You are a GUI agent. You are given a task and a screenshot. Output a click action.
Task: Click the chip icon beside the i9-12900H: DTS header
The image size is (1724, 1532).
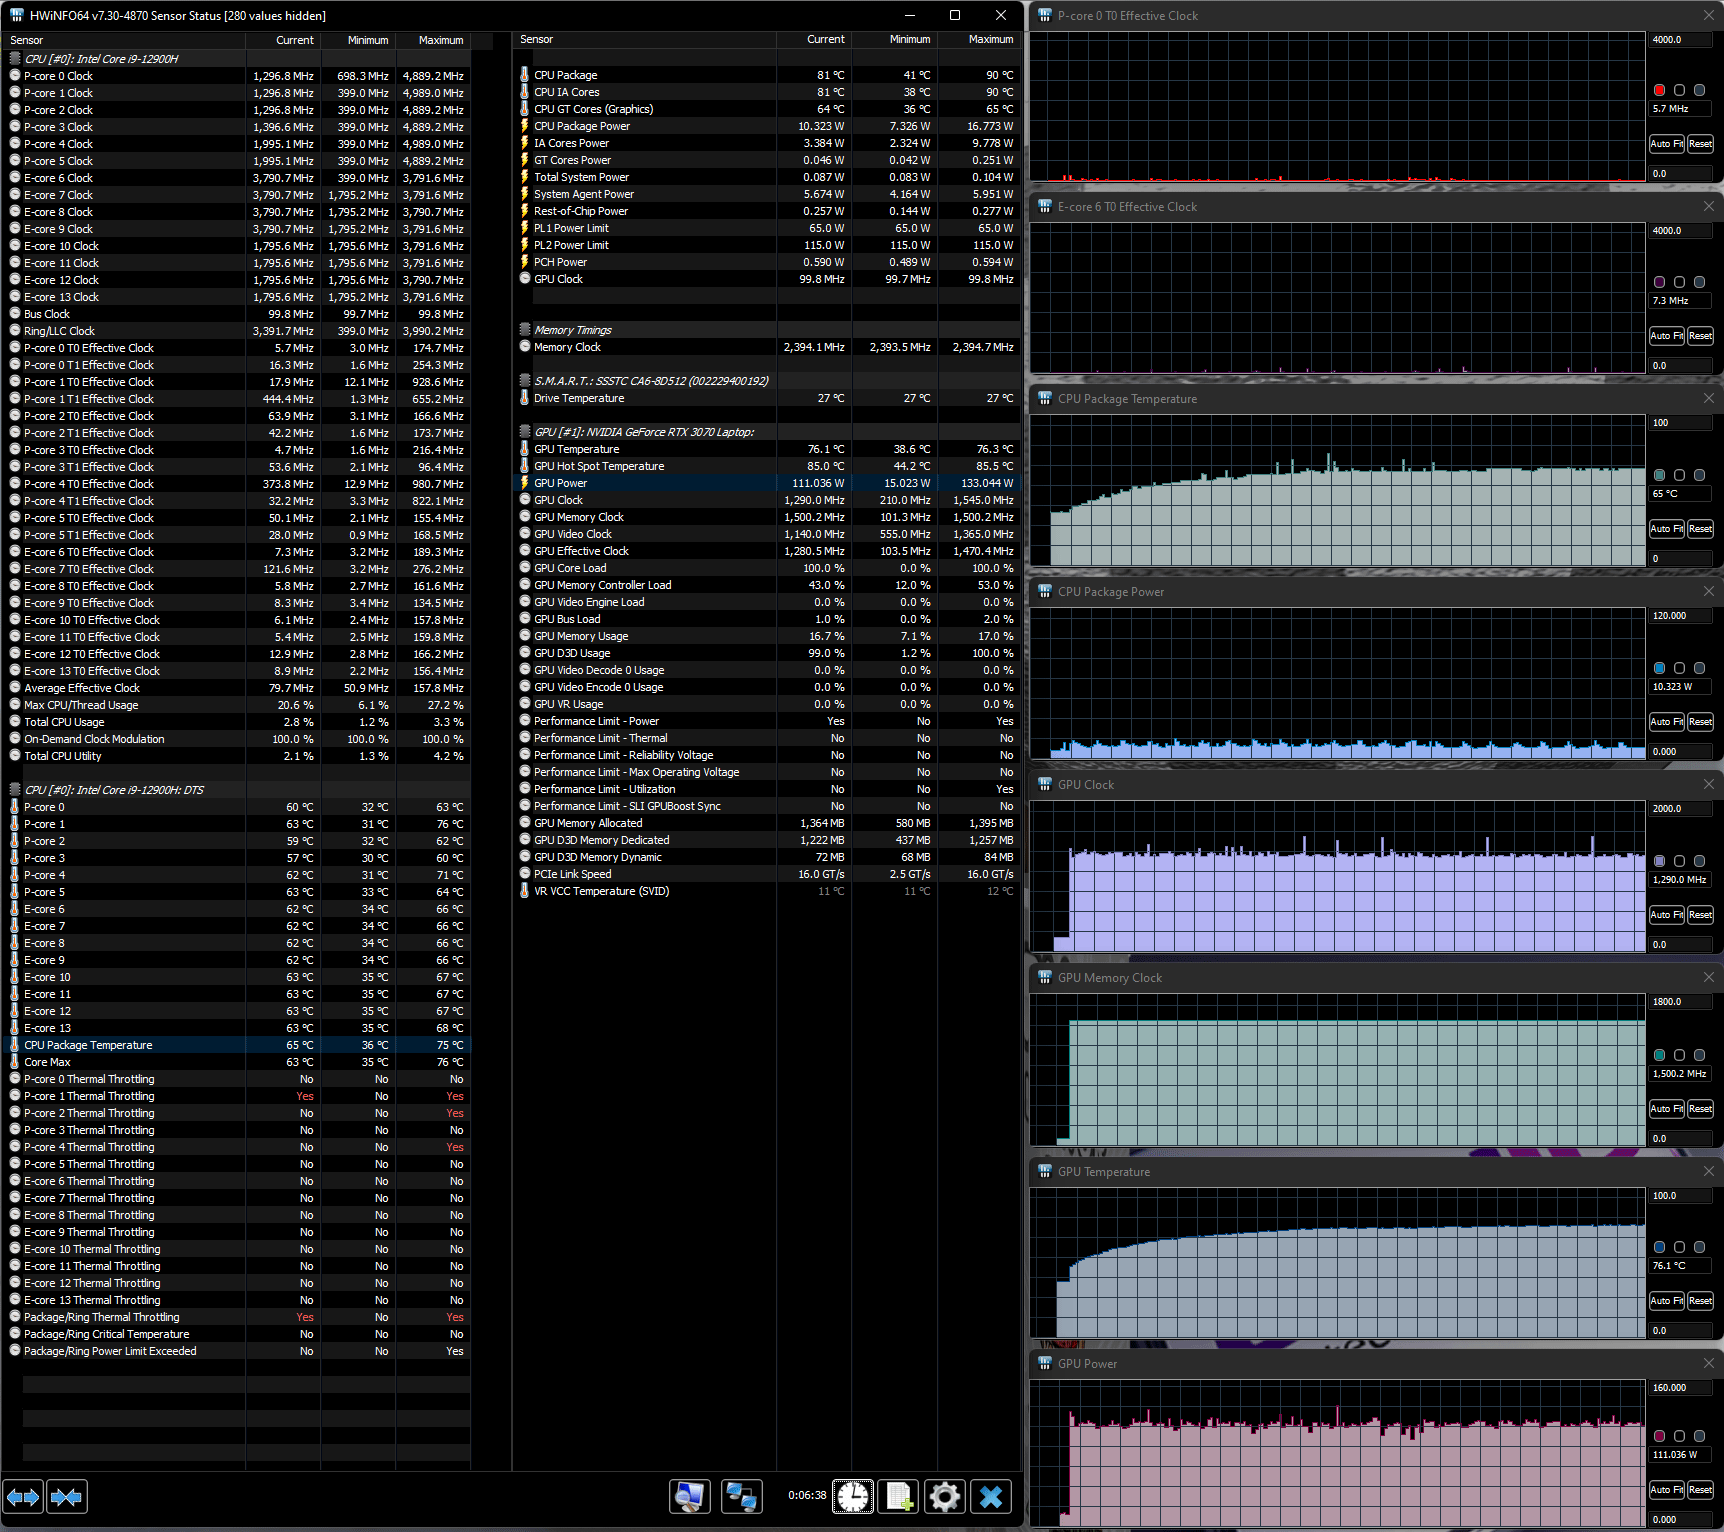coord(15,790)
